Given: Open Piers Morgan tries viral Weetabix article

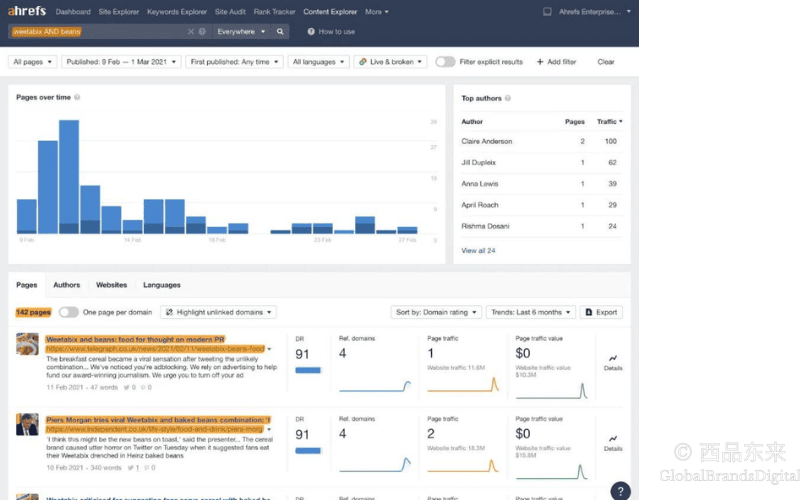Looking at the screenshot, I should [x=158, y=420].
